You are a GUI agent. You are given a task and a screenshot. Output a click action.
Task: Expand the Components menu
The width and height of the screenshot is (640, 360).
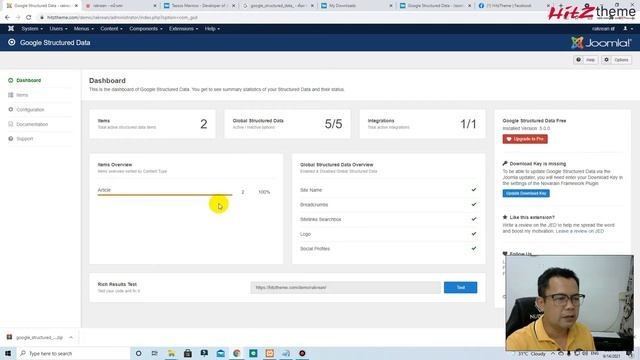146,29
